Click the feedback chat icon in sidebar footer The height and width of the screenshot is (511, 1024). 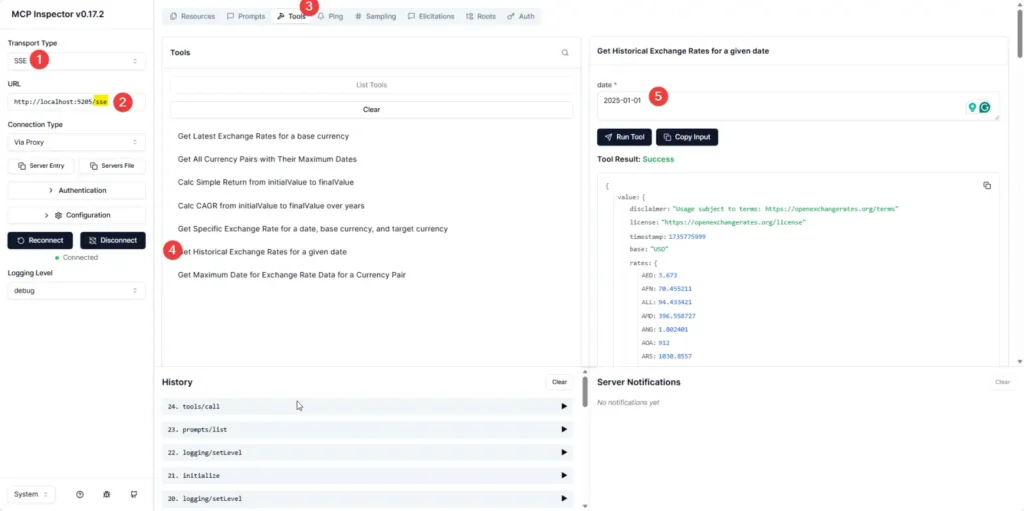point(133,494)
